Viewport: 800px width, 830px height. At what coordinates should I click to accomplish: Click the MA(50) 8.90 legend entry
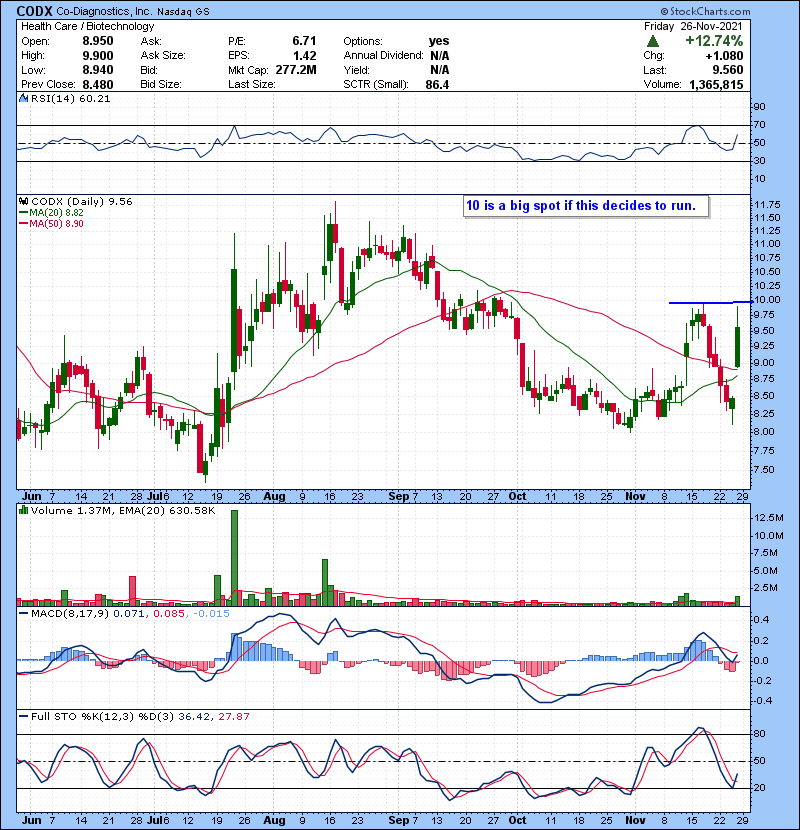(x=56, y=223)
